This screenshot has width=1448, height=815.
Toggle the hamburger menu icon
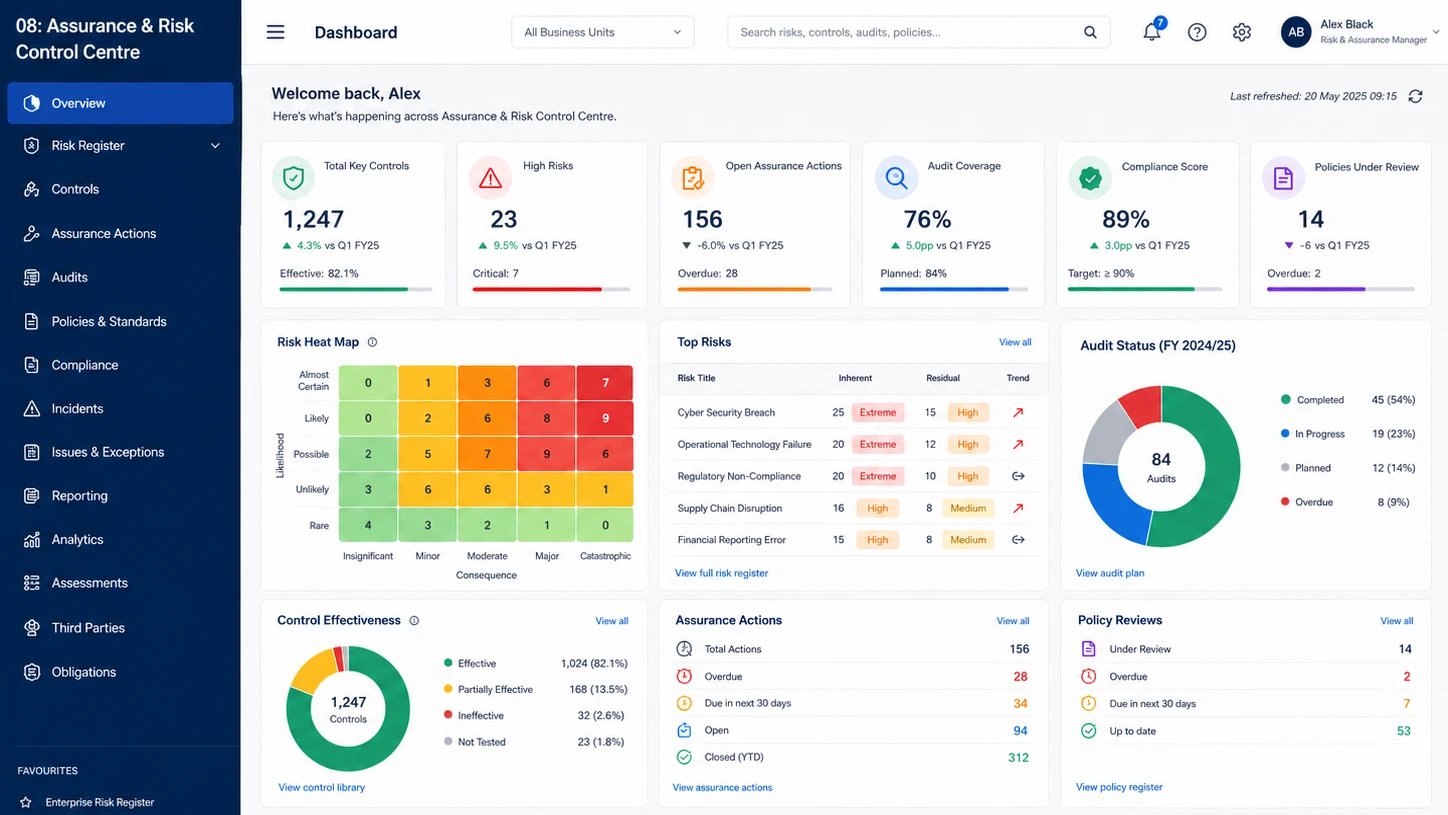click(275, 32)
